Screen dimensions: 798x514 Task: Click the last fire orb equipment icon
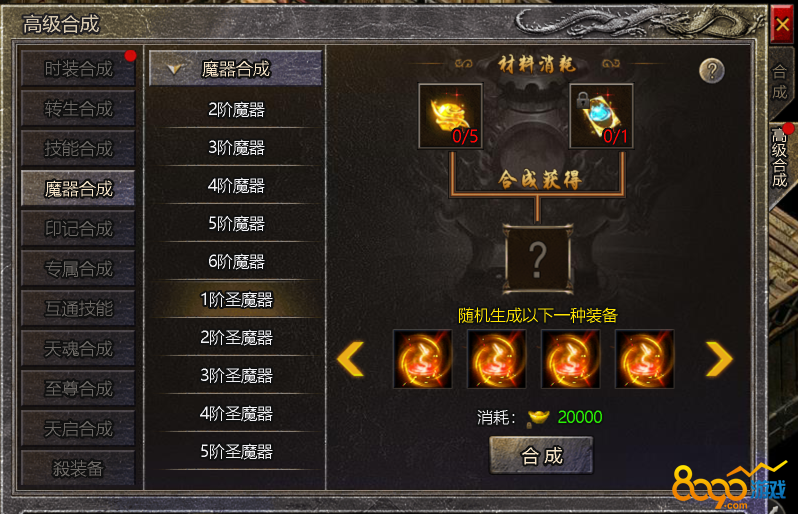(x=644, y=359)
